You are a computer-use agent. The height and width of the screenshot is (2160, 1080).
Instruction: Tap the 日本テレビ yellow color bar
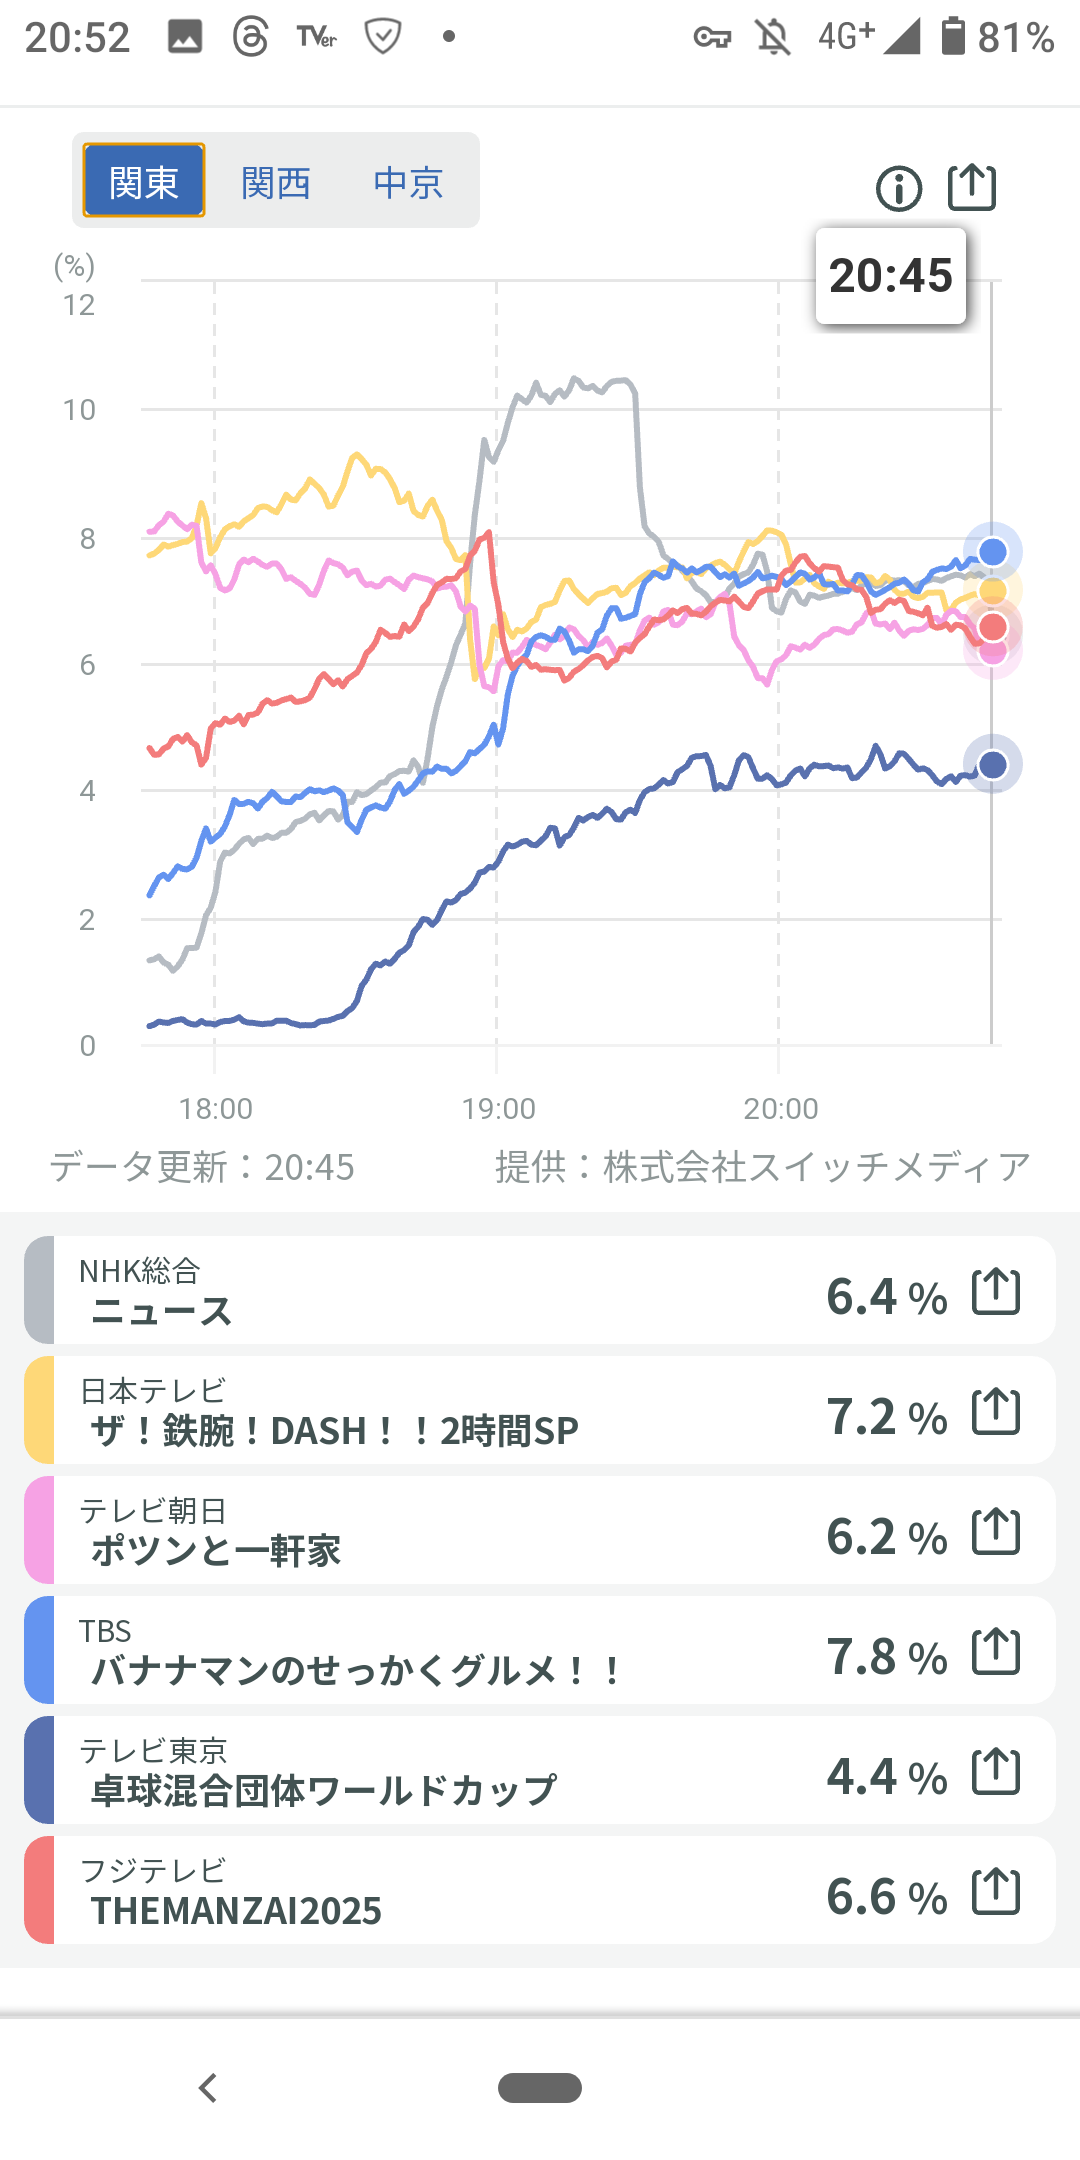[x=39, y=1410]
